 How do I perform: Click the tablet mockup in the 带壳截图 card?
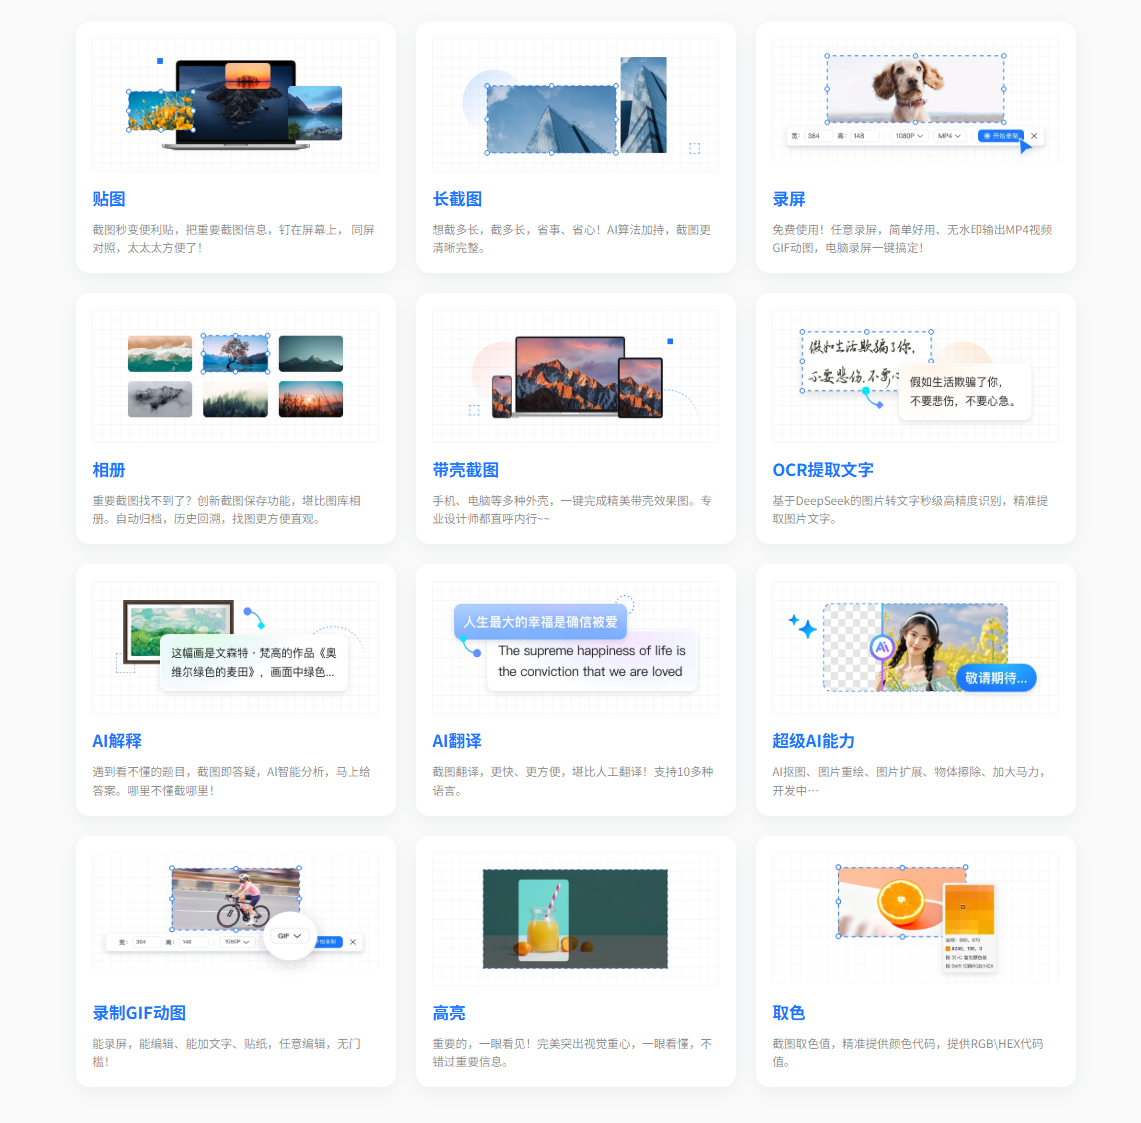(640, 387)
